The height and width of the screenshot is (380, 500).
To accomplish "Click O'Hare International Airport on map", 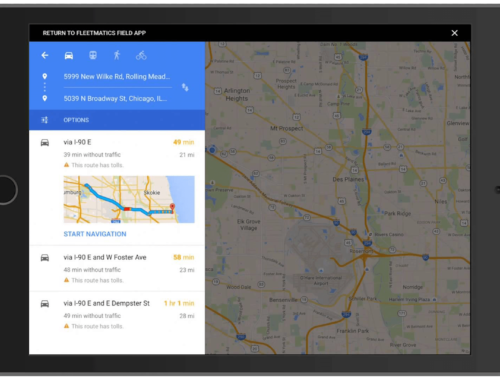I will point(321,280).
